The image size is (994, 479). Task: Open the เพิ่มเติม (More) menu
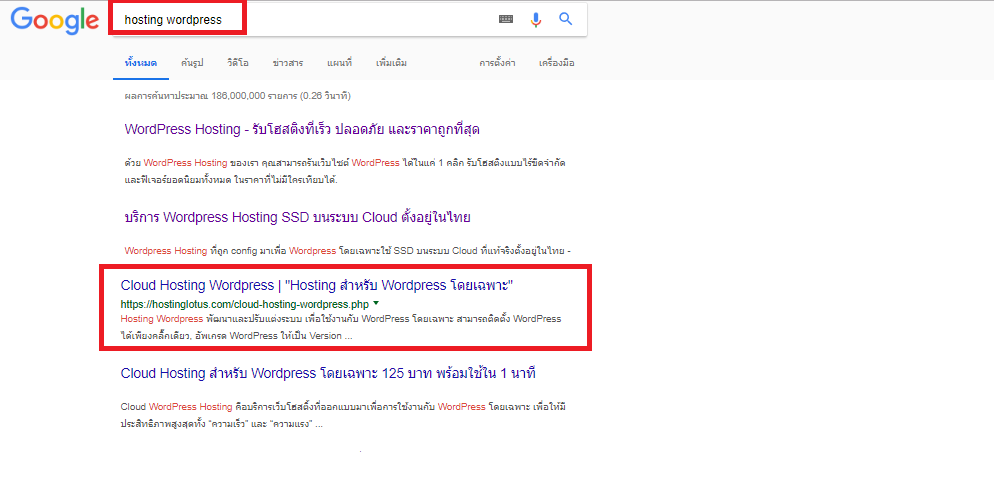coord(391,63)
